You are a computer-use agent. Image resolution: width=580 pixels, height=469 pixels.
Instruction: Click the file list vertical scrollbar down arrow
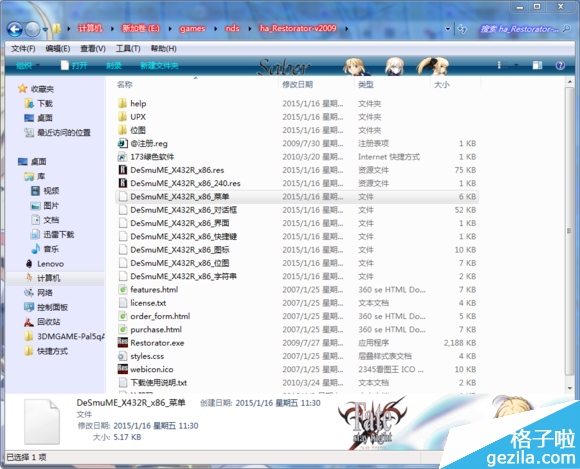(x=570, y=388)
